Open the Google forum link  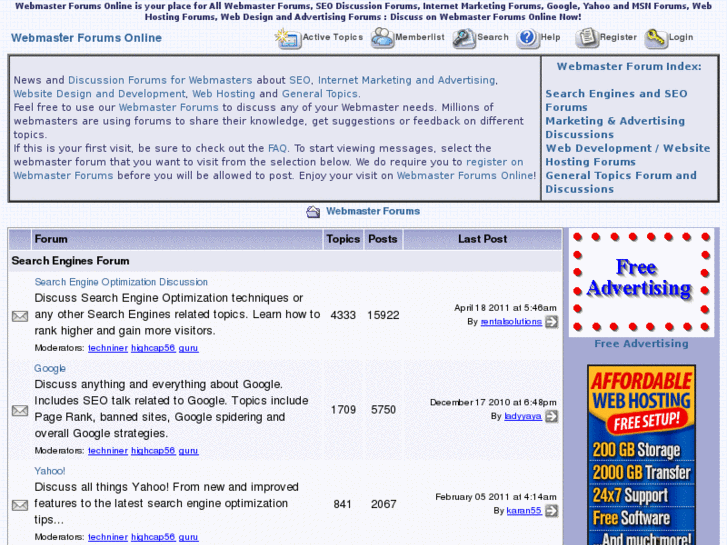50,368
